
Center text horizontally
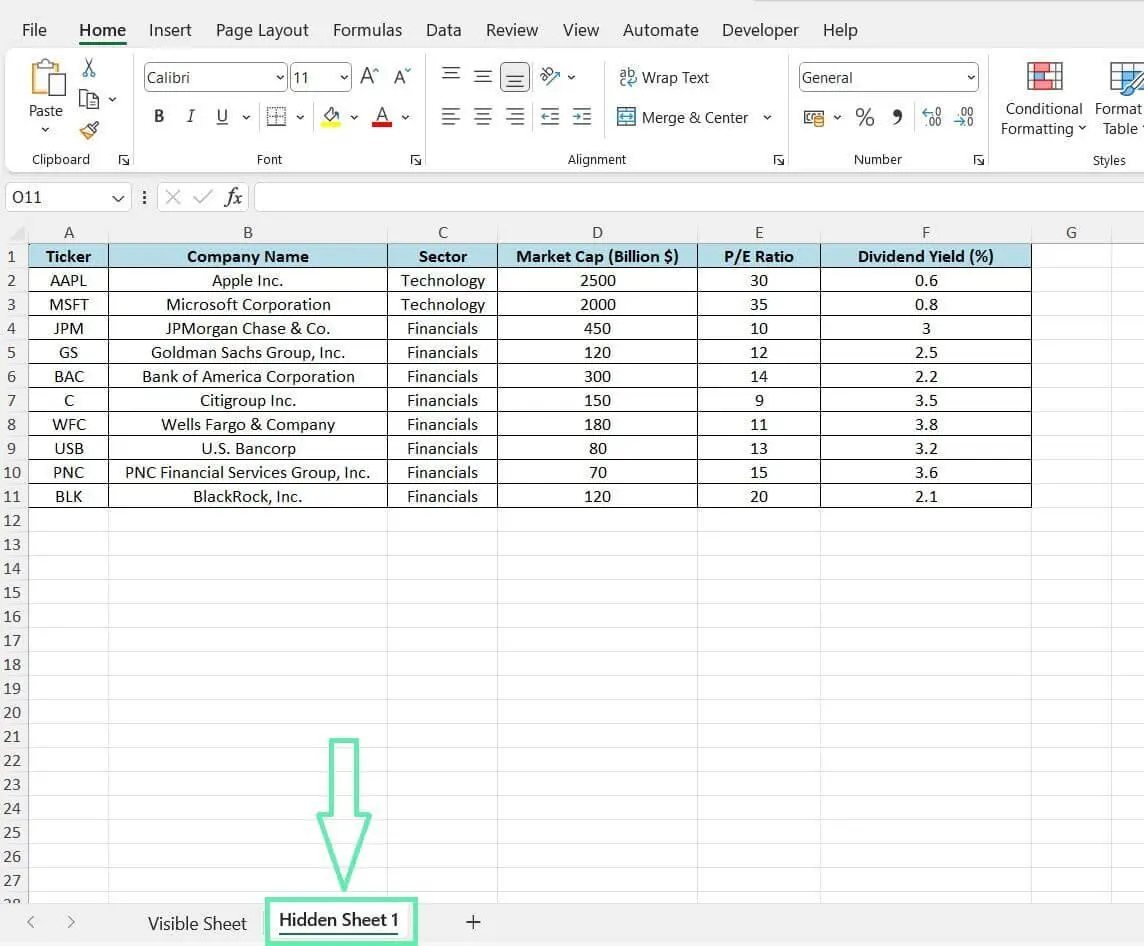pyautogui.click(x=482, y=117)
